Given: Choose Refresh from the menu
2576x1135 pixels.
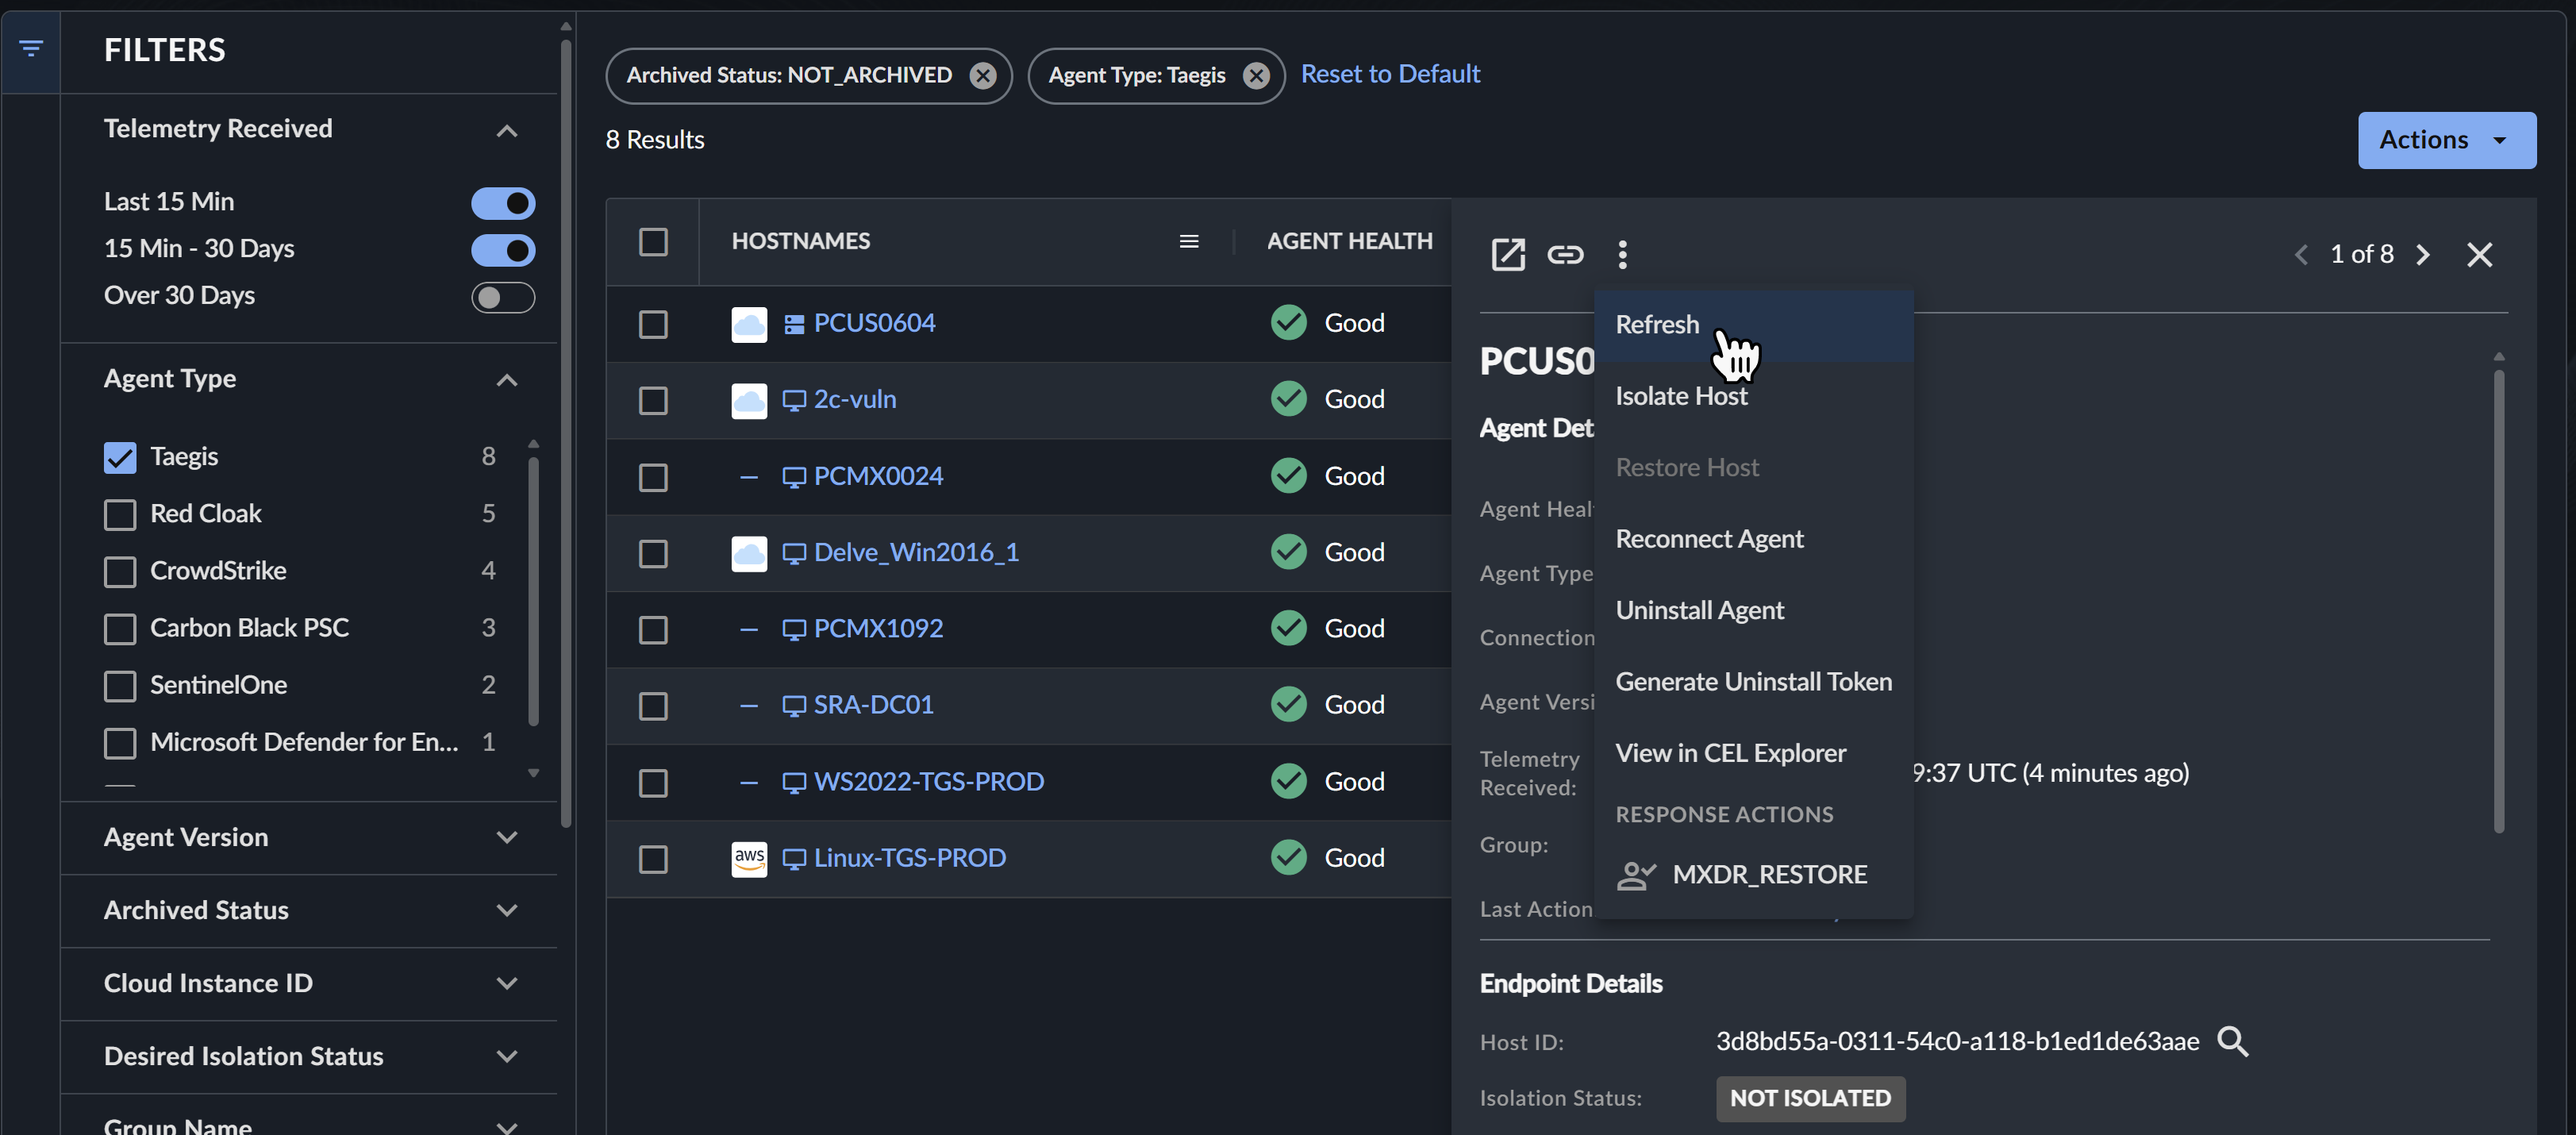Looking at the screenshot, I should pyautogui.click(x=1754, y=325).
